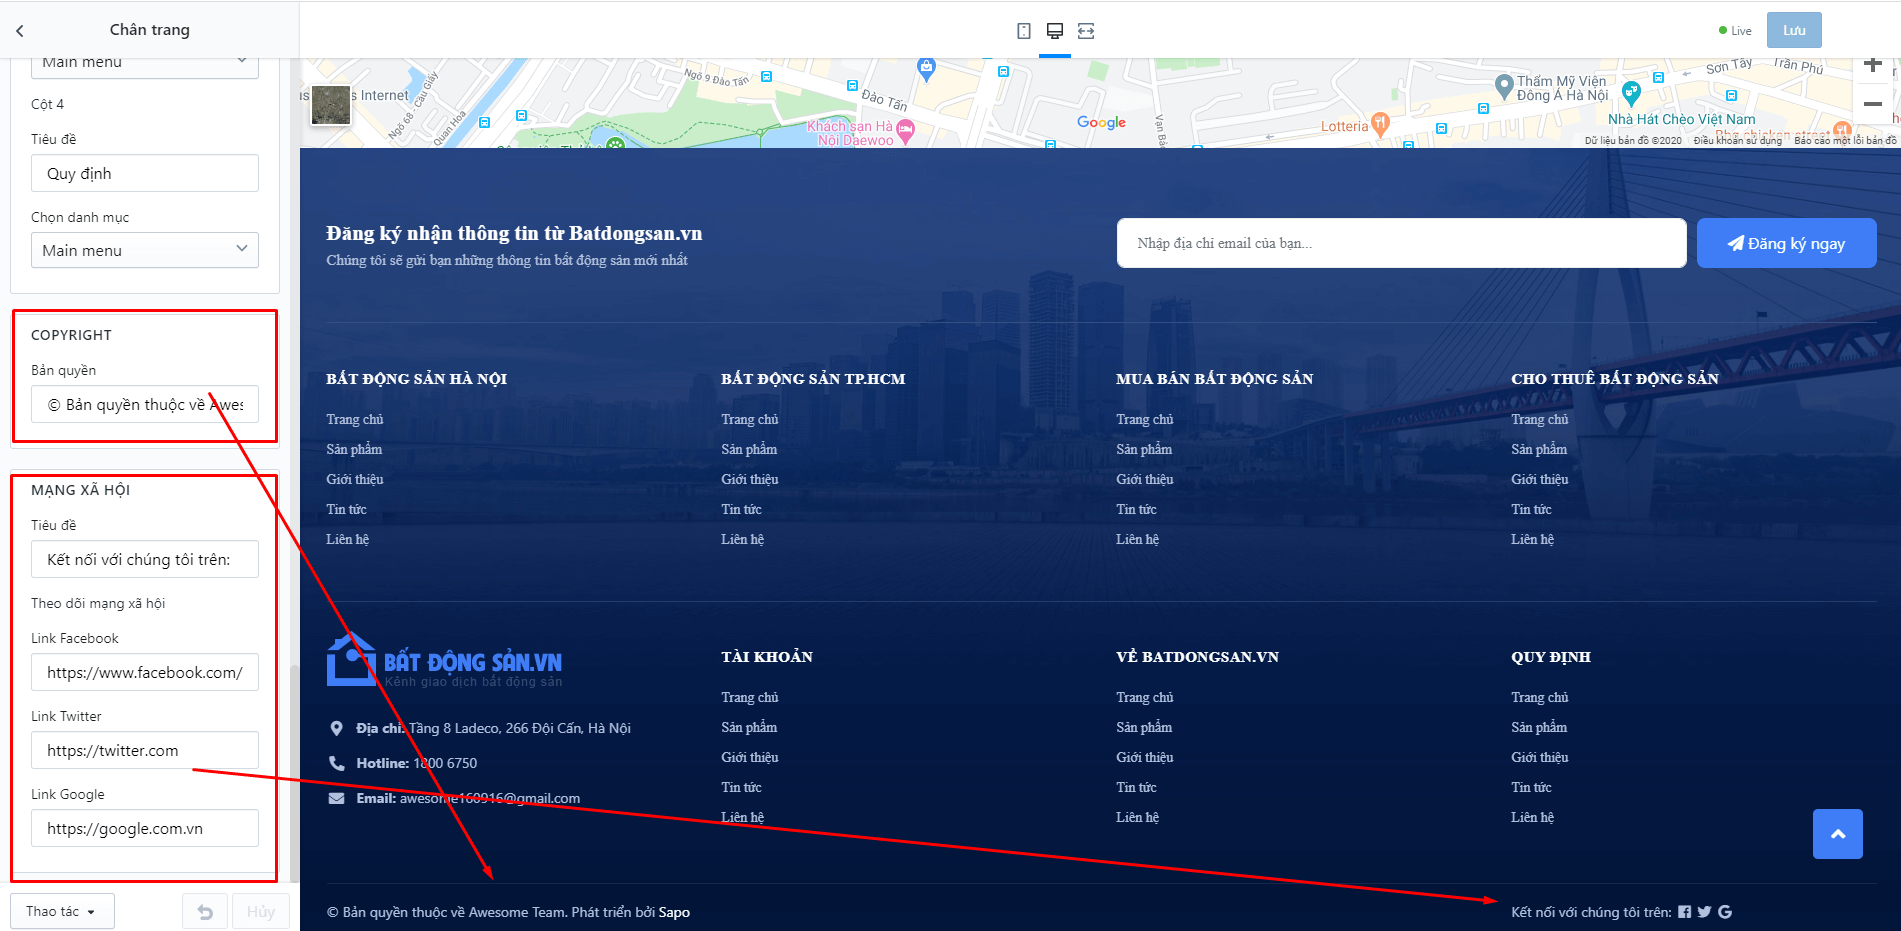This screenshot has width=1901, height=931.
Task: Click the Đăng ký ngay button
Action: 1786,243
